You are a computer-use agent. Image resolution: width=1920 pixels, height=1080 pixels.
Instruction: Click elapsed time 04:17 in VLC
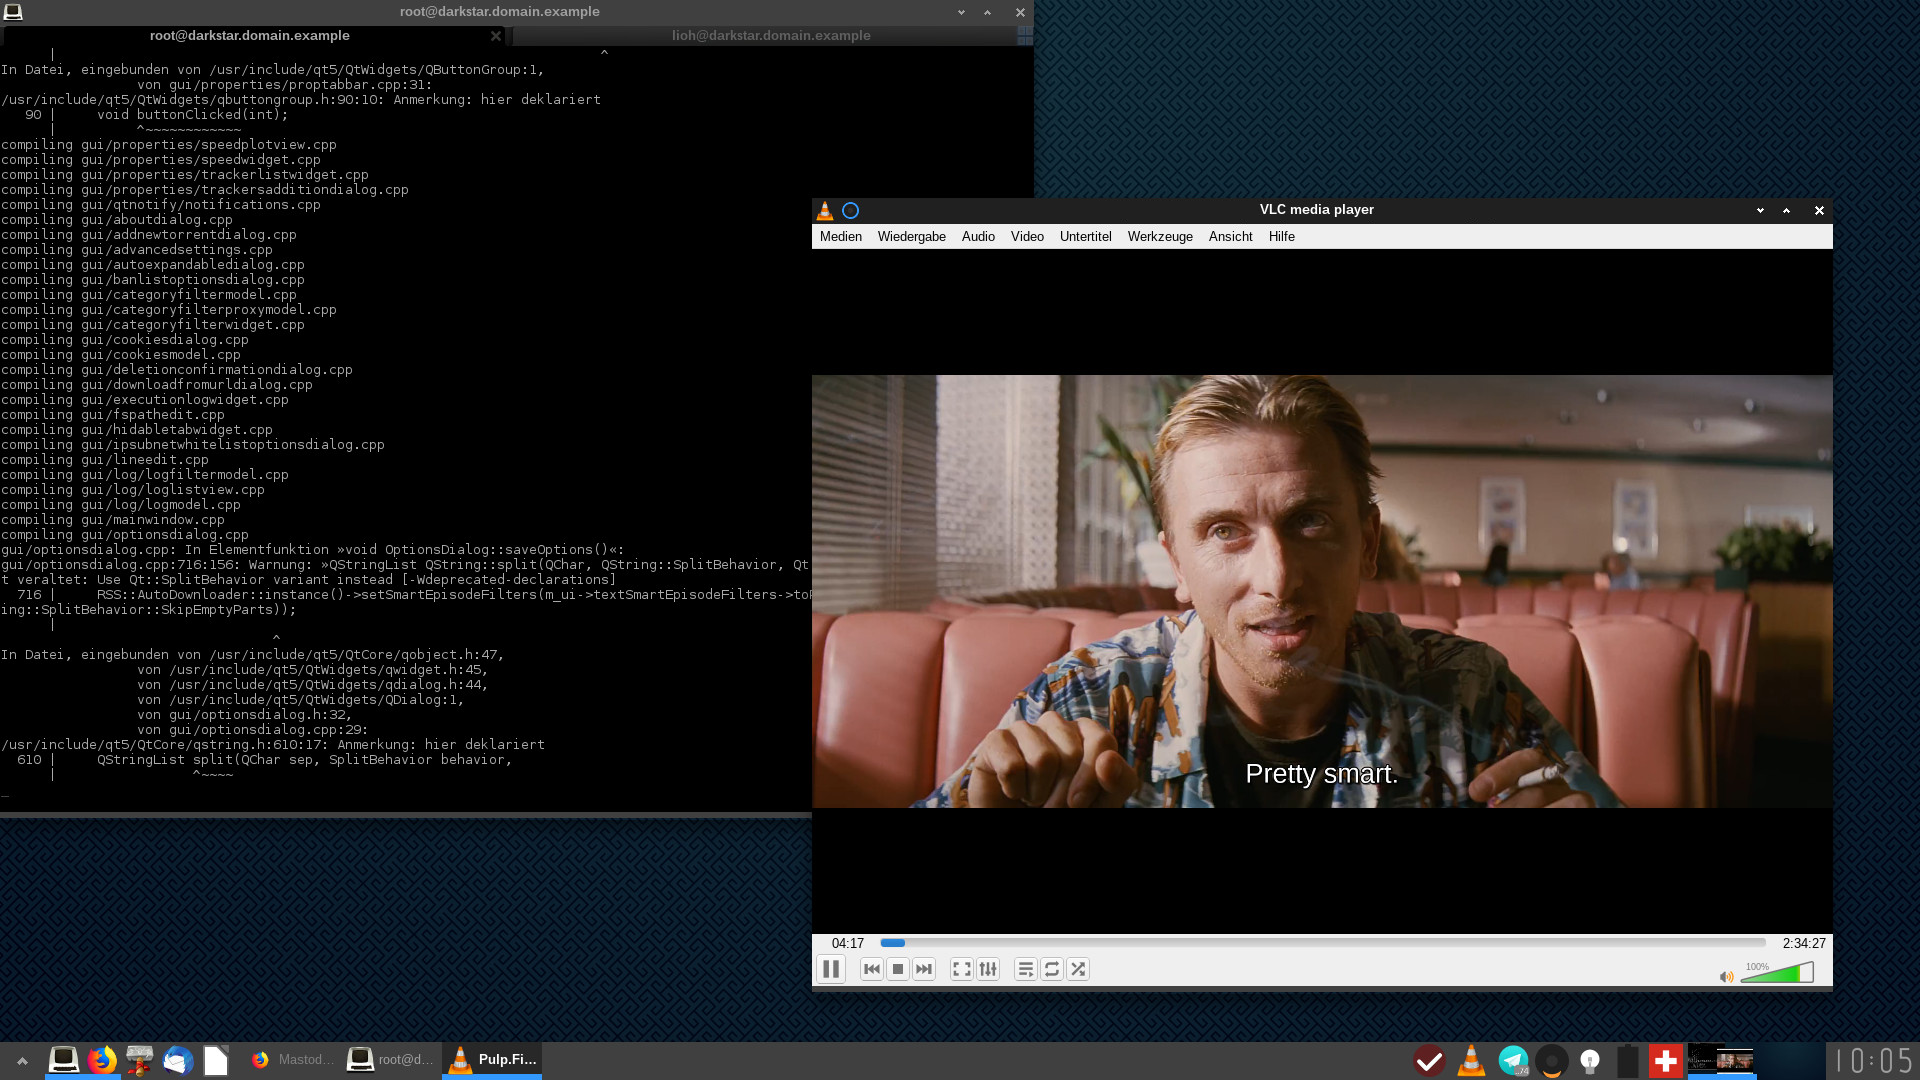[x=848, y=943]
